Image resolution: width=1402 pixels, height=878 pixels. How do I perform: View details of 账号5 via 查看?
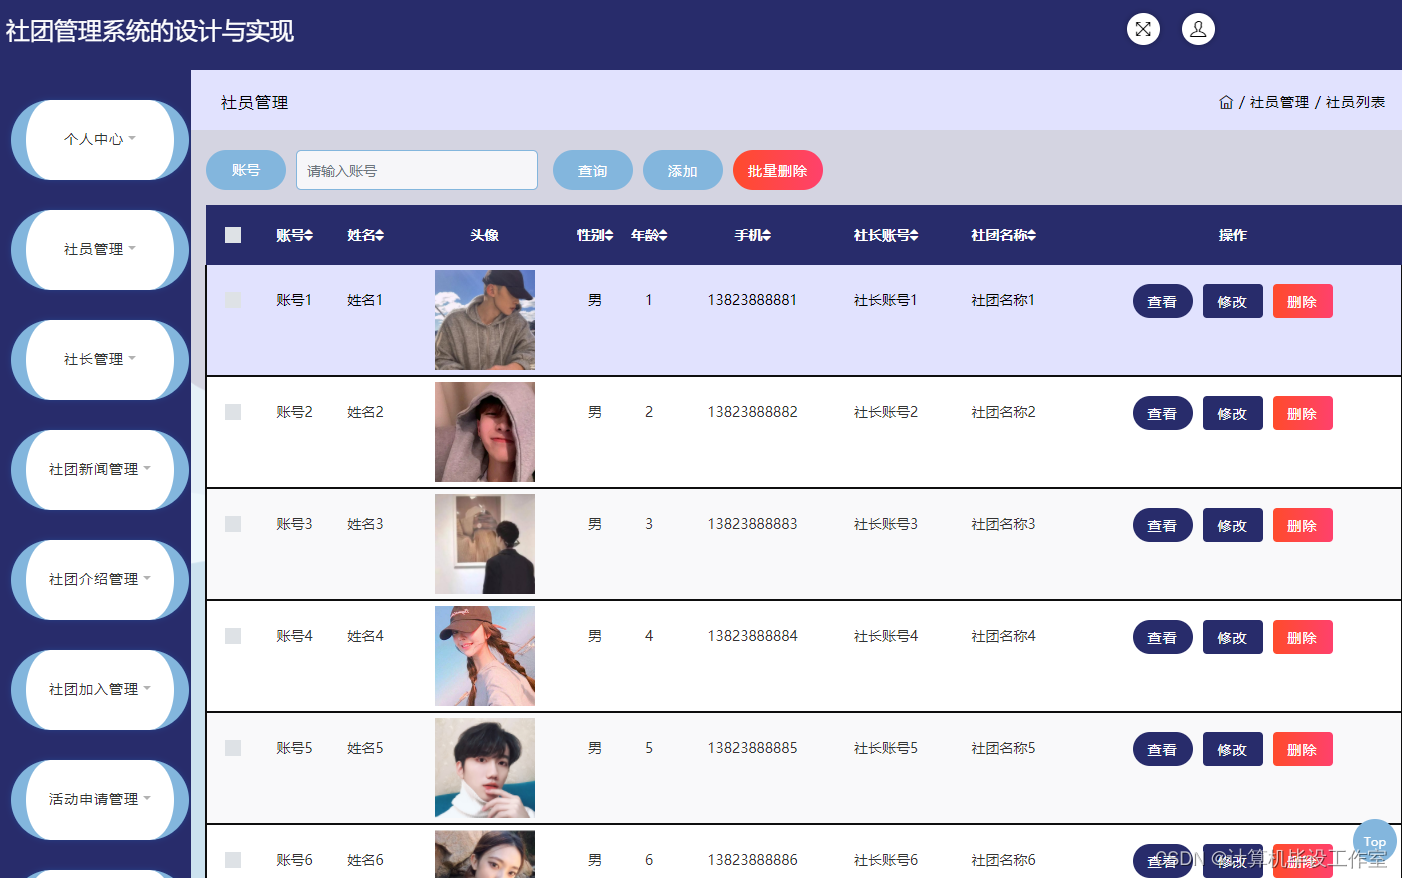tap(1163, 749)
